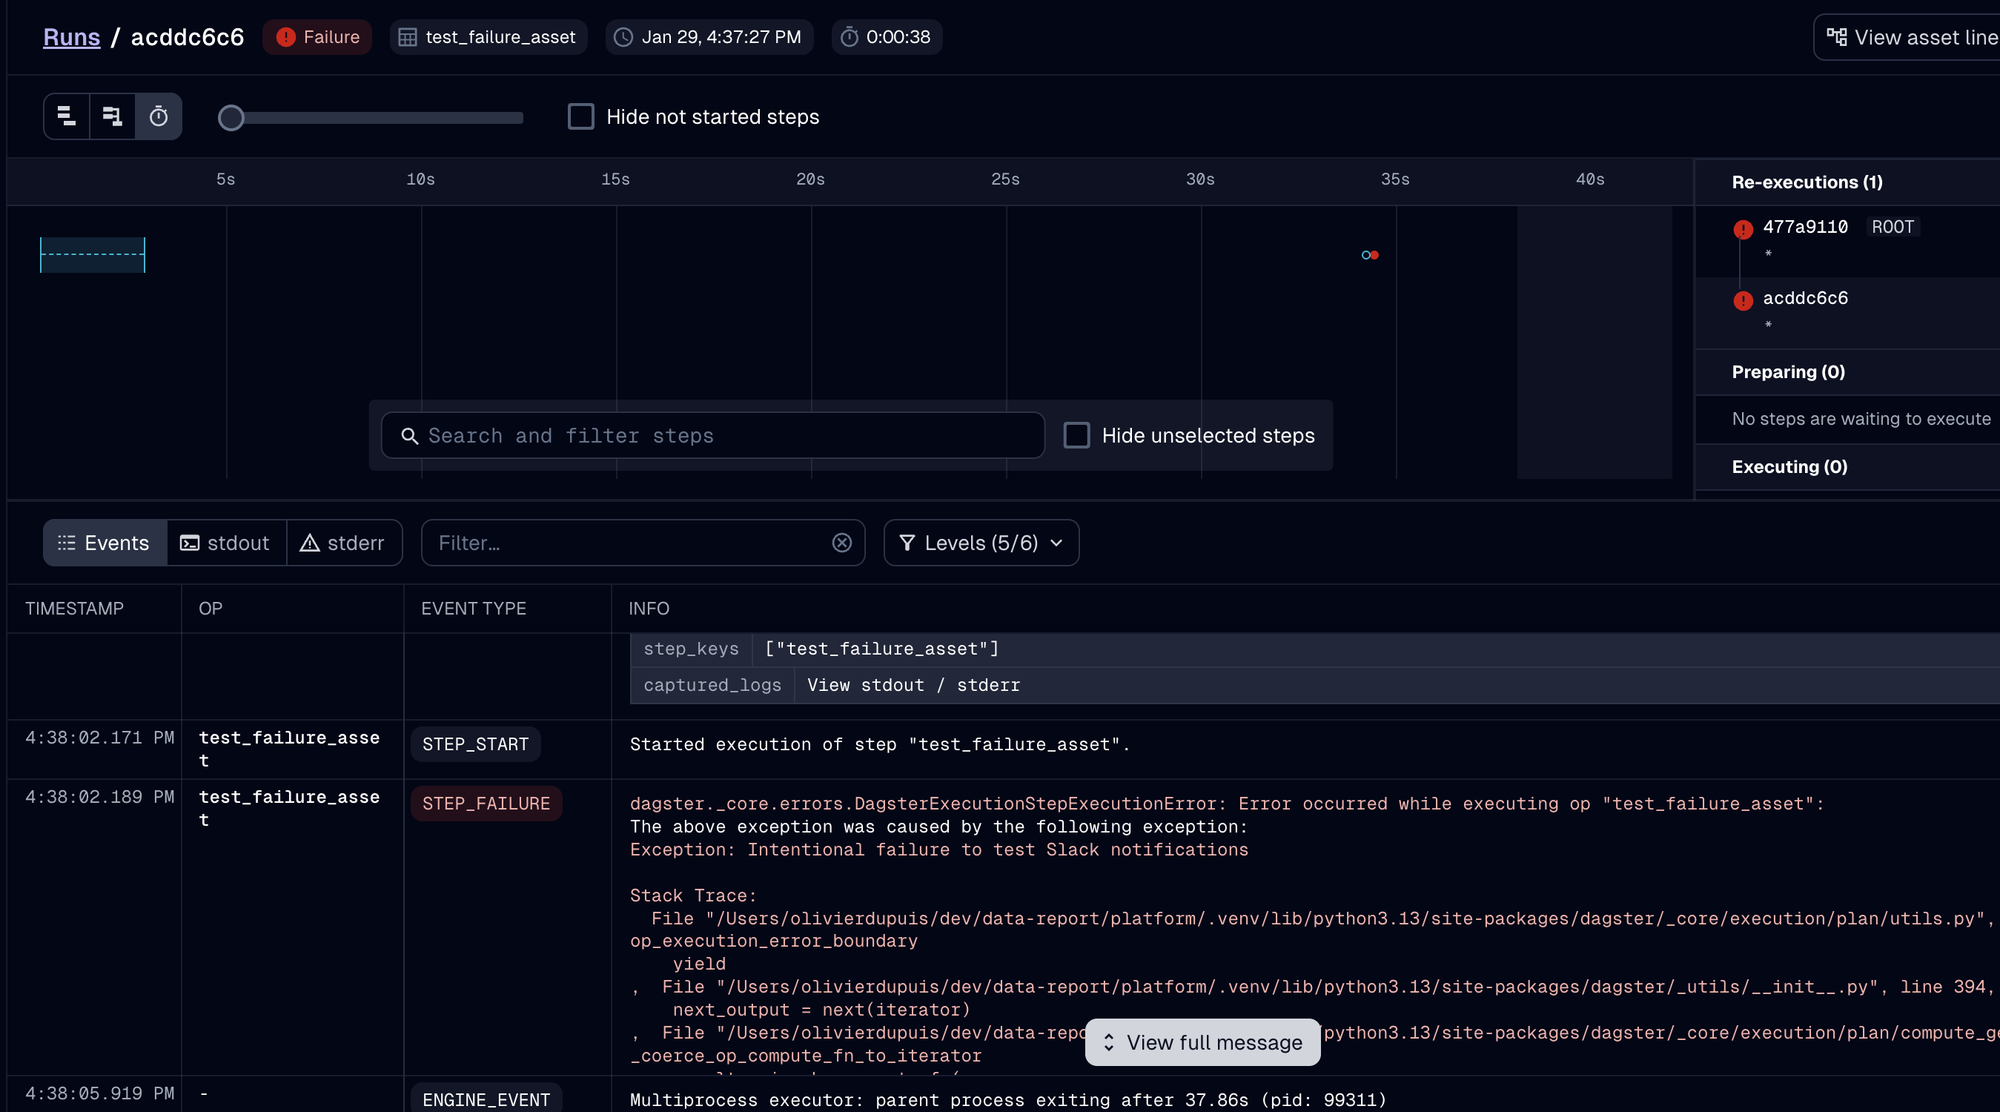Go to the Runs breadcrumb link
Image resolution: width=2000 pixels, height=1112 pixels.
pyautogui.click(x=71, y=37)
